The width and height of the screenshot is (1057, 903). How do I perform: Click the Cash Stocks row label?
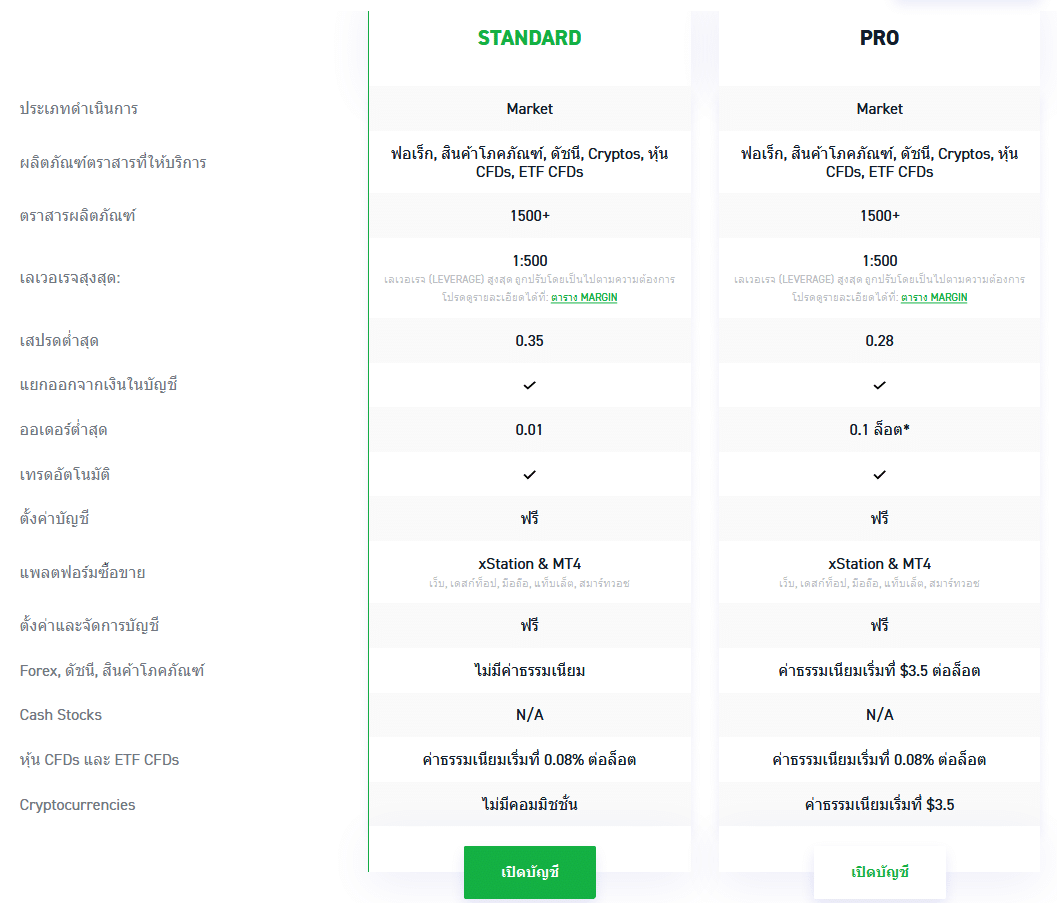(61, 715)
